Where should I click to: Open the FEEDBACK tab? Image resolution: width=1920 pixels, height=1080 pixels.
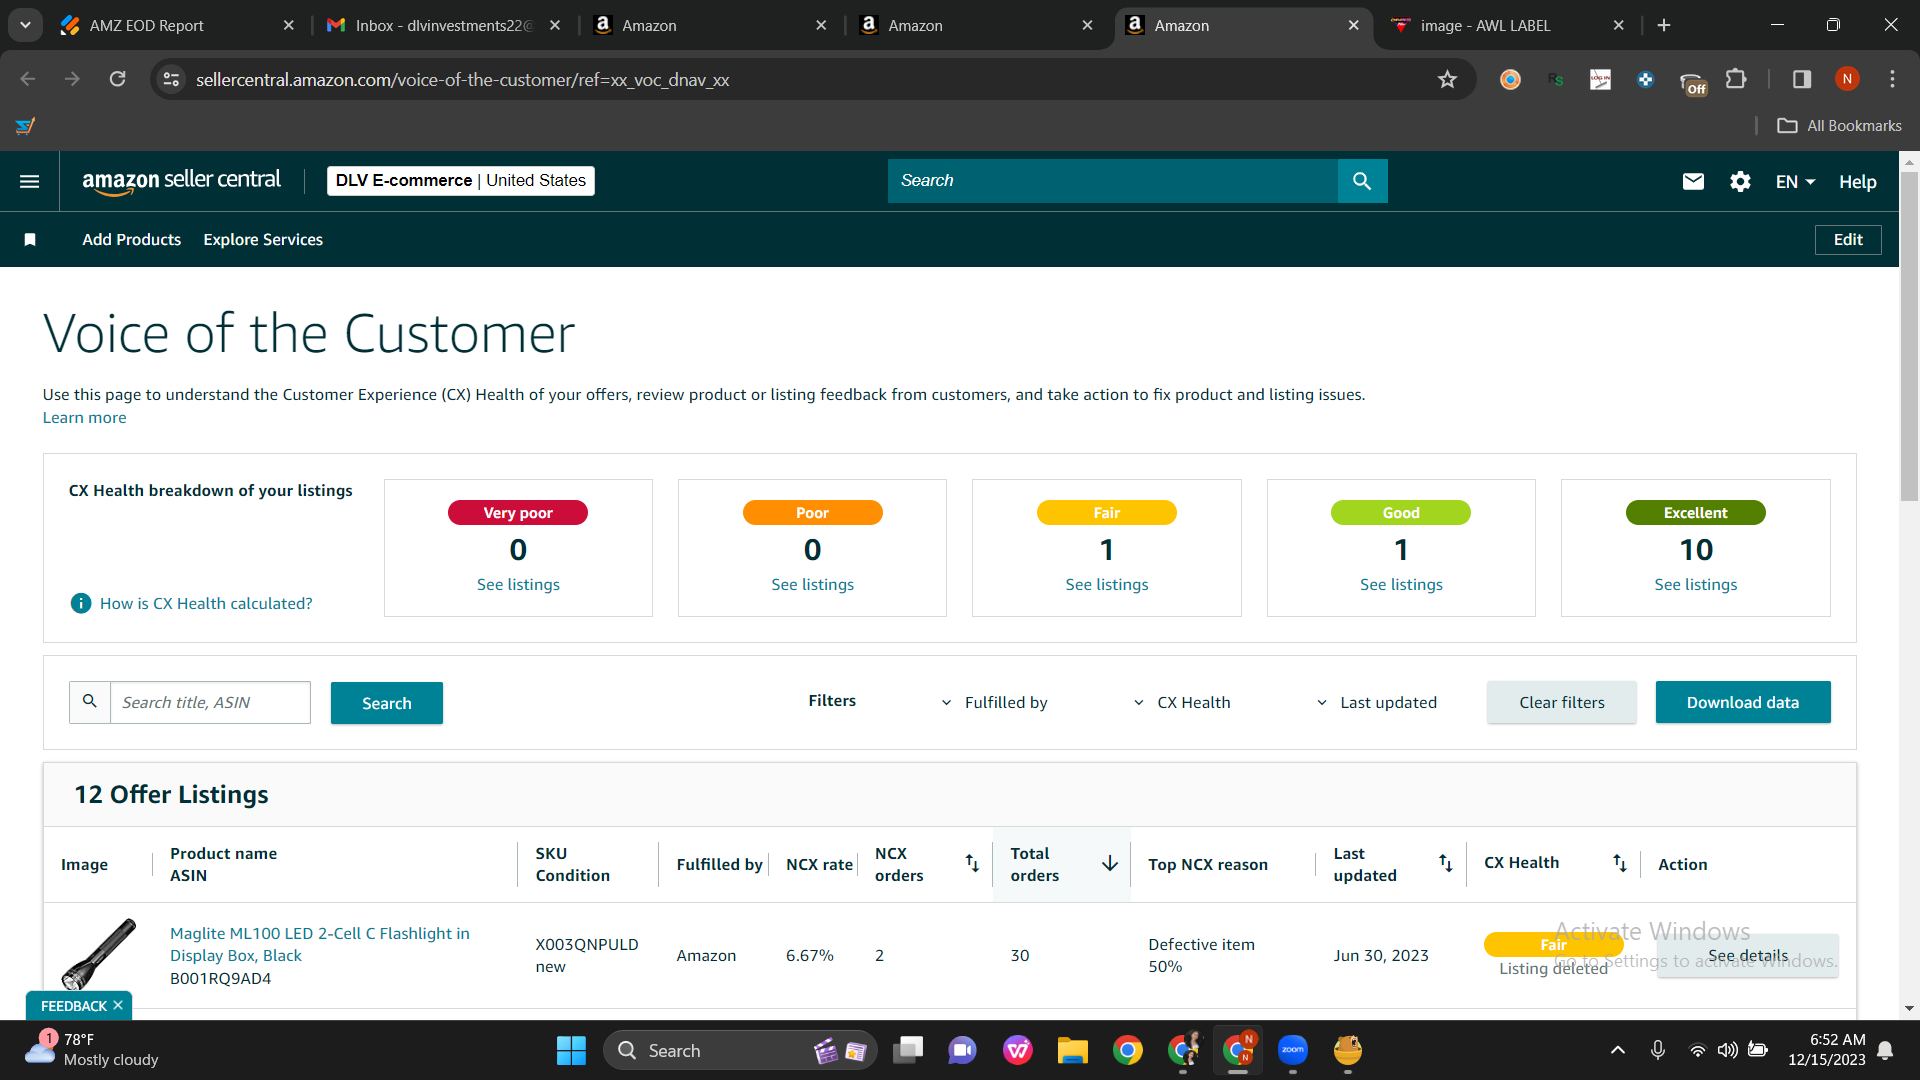pyautogui.click(x=73, y=1006)
